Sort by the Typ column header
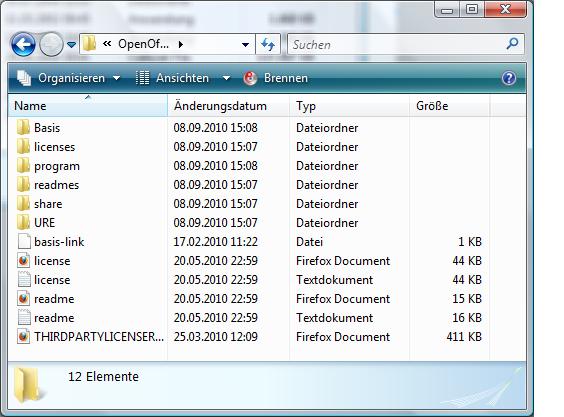The image size is (564, 417). (x=349, y=106)
